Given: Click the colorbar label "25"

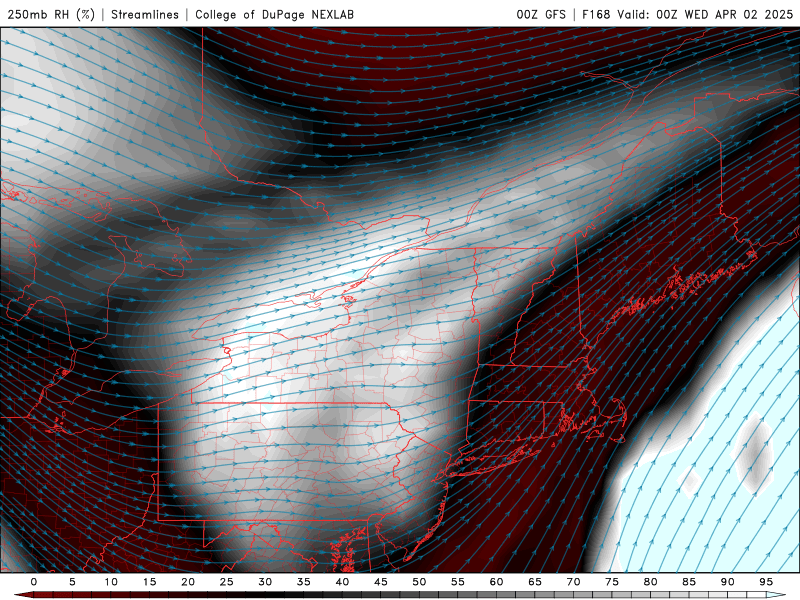Looking at the screenshot, I should click(227, 582).
